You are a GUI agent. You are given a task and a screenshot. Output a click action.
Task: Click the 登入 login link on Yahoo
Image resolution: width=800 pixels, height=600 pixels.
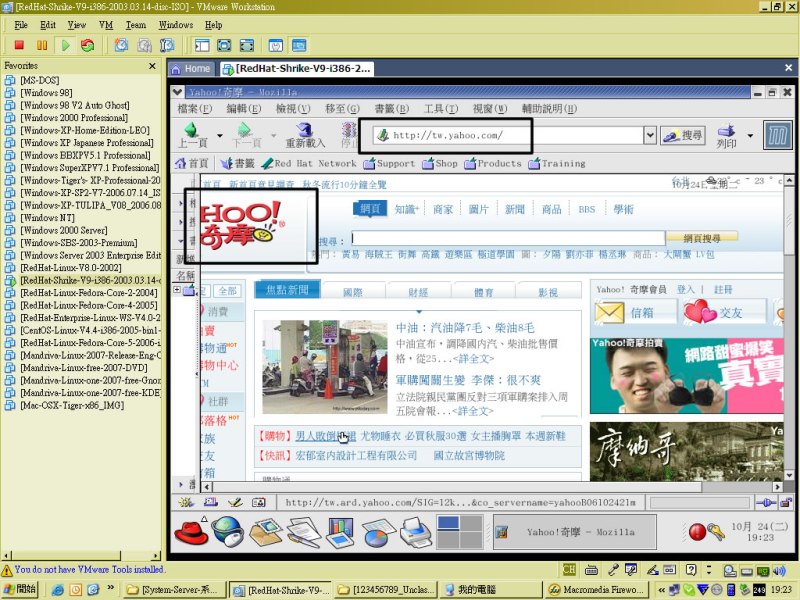[686, 289]
